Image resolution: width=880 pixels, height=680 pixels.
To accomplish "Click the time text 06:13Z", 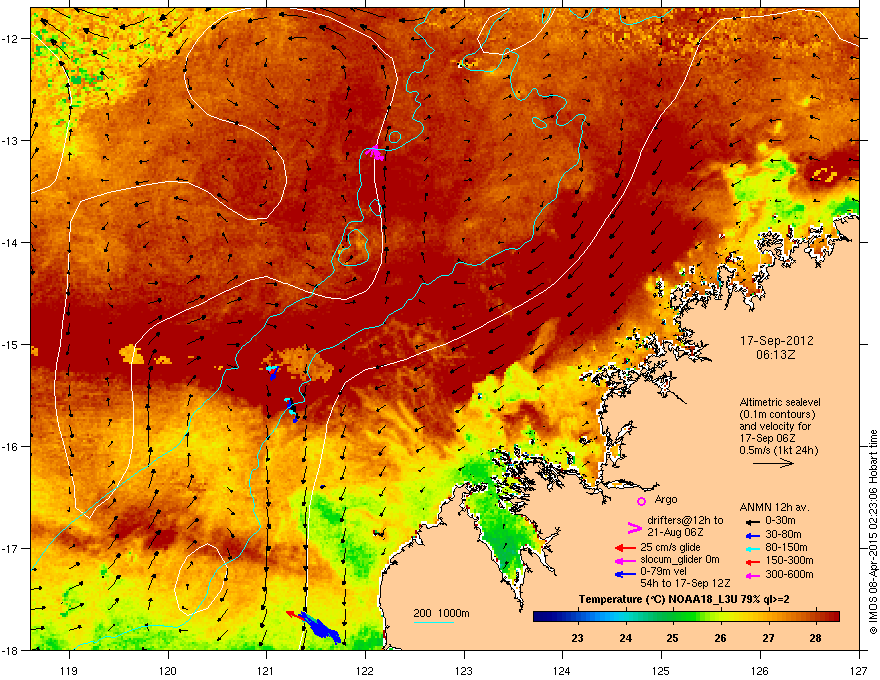I will (776, 355).
